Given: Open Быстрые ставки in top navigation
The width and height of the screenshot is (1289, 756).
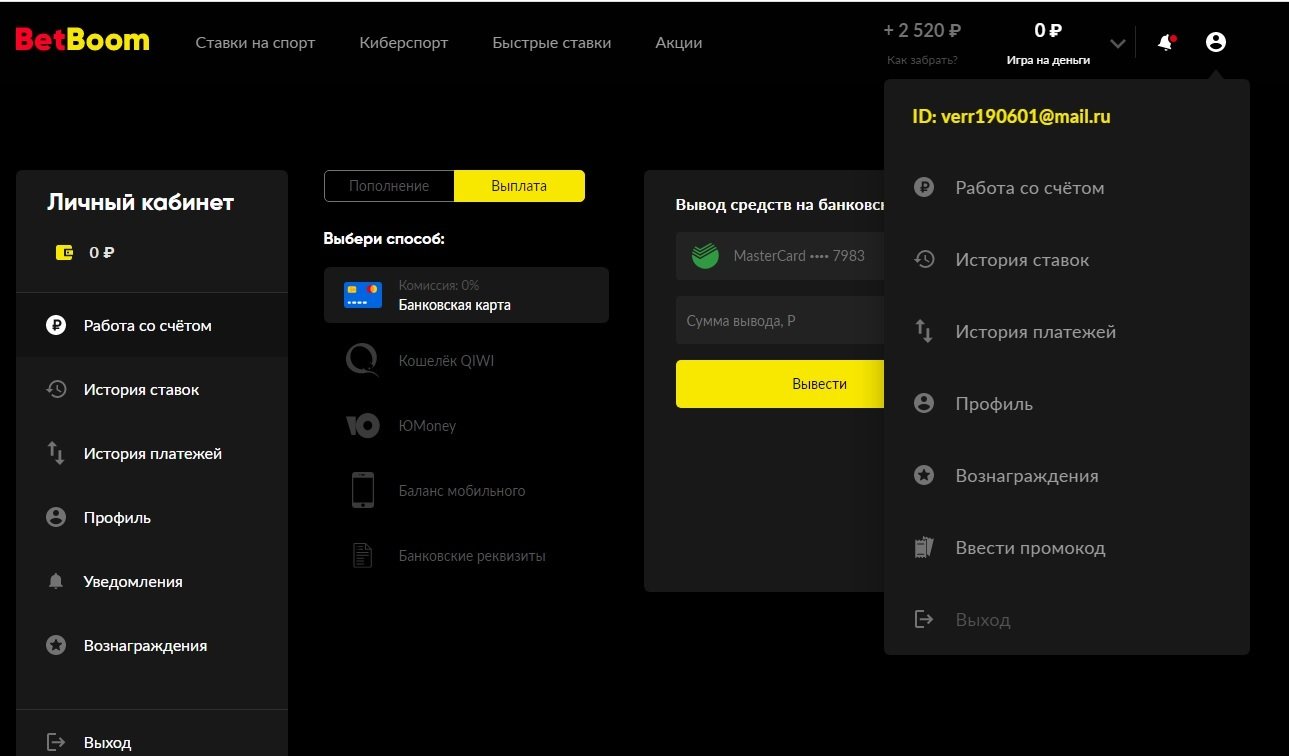Looking at the screenshot, I should coord(551,43).
